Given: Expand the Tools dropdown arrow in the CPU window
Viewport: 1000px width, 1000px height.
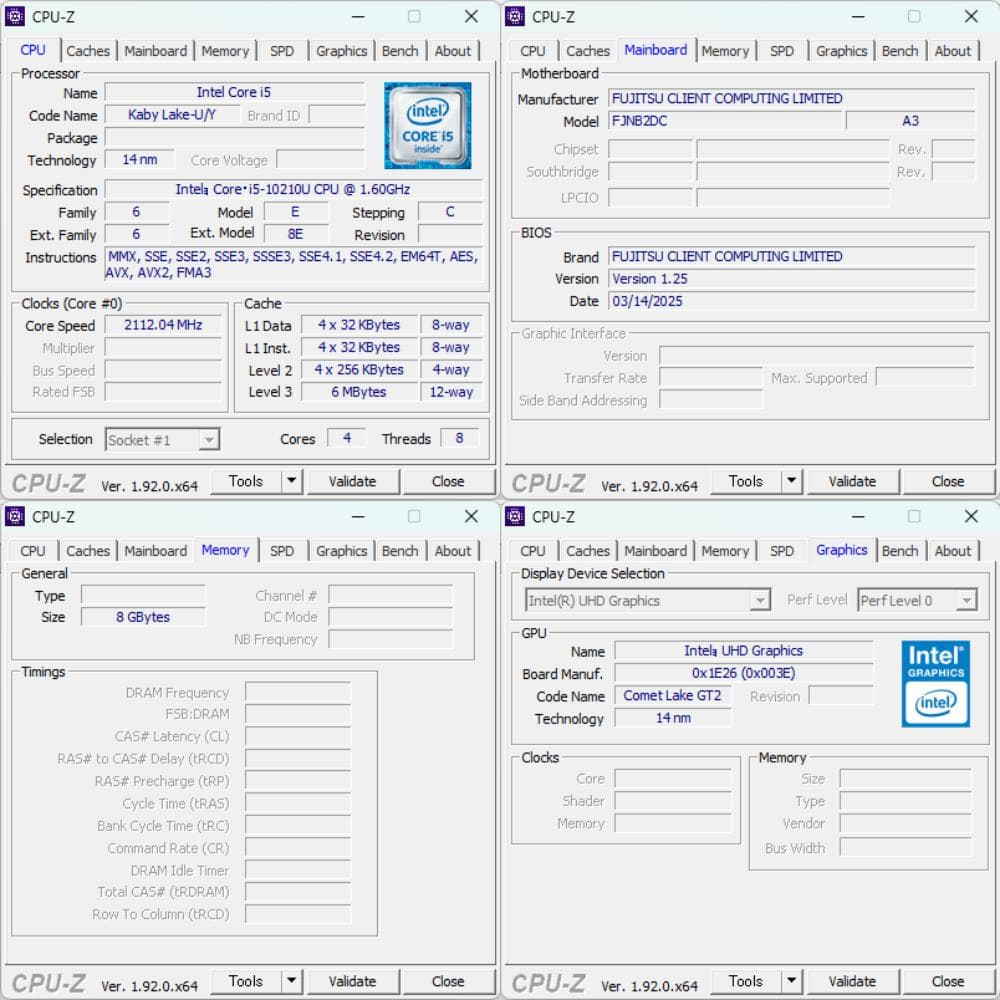Looking at the screenshot, I should 291,481.
